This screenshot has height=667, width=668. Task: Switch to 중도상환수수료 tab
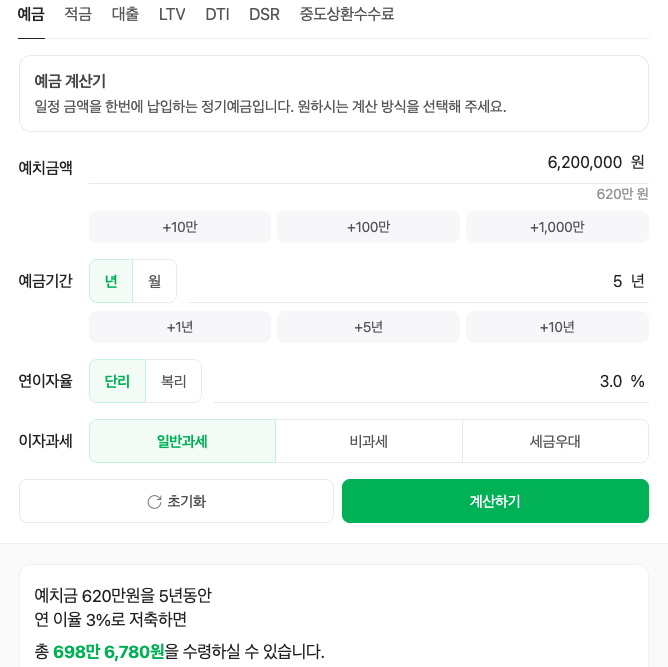(x=347, y=14)
